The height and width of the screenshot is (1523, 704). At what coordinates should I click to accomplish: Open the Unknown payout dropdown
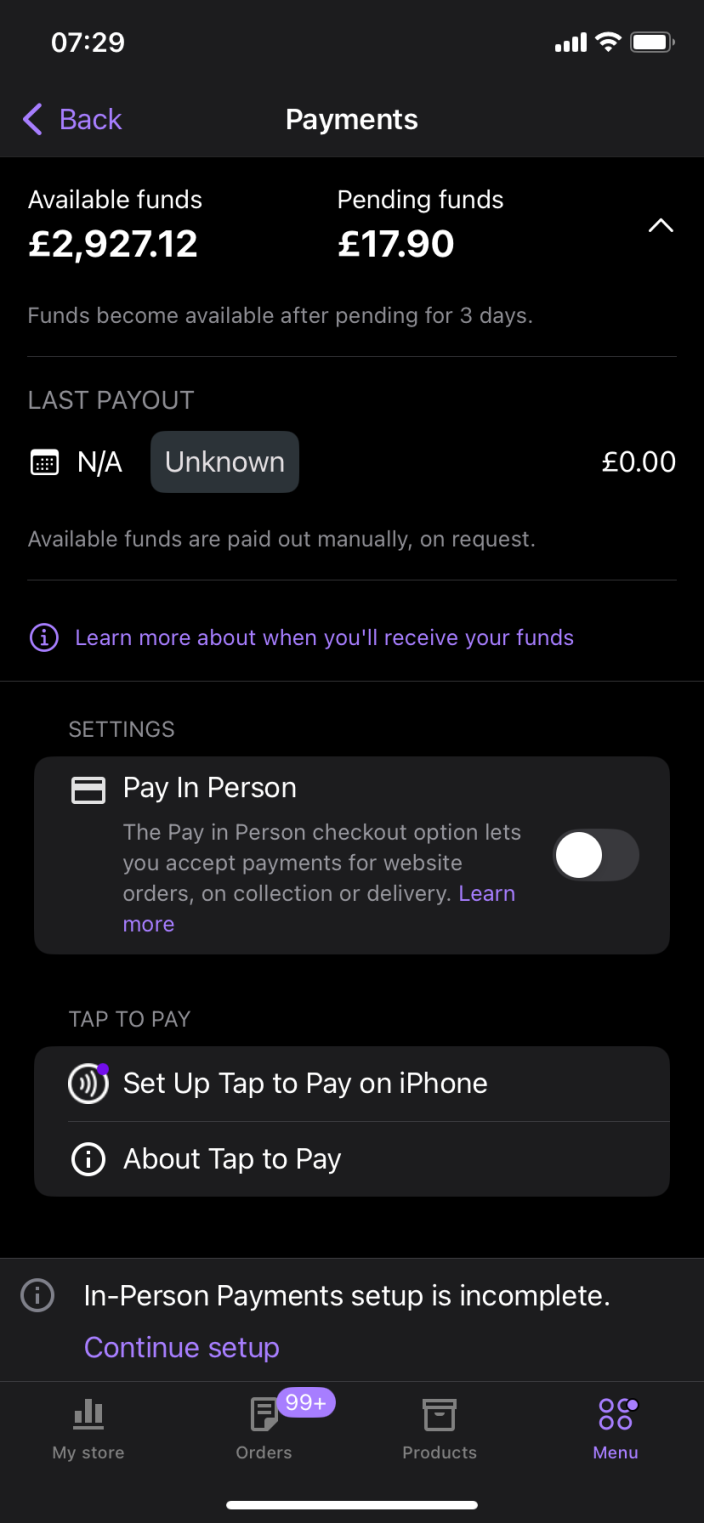pos(224,461)
